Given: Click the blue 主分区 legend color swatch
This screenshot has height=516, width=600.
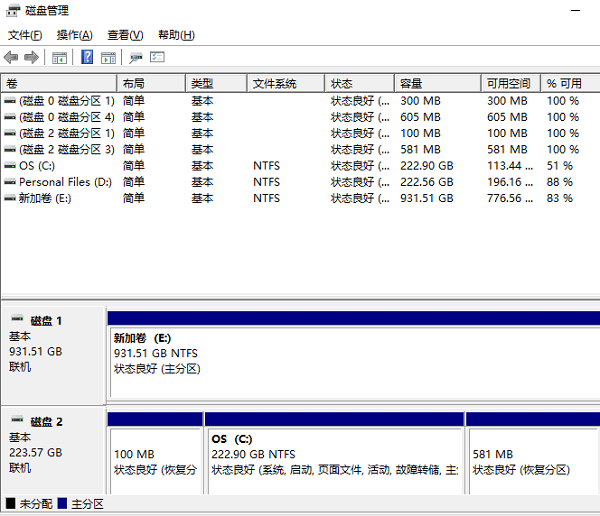Looking at the screenshot, I should click(64, 504).
